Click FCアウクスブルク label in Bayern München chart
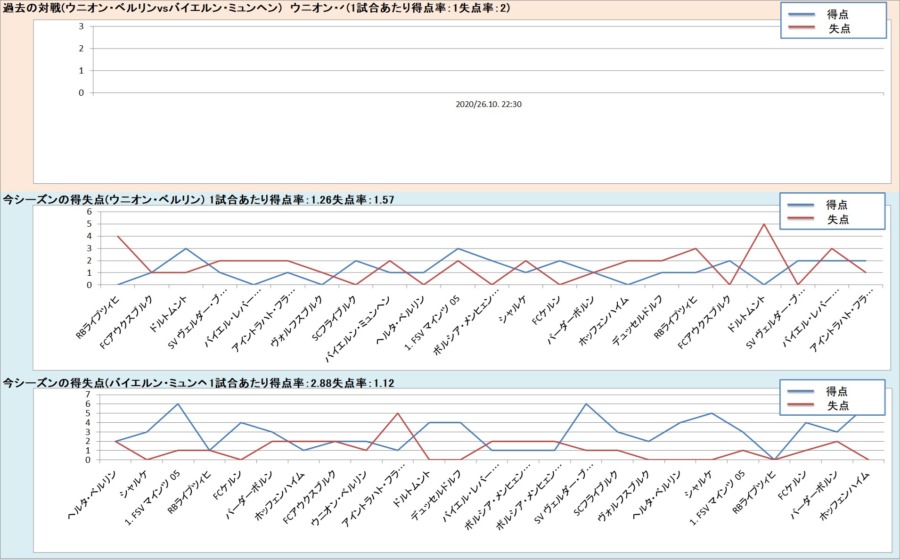900x559 pixels. click(x=309, y=497)
